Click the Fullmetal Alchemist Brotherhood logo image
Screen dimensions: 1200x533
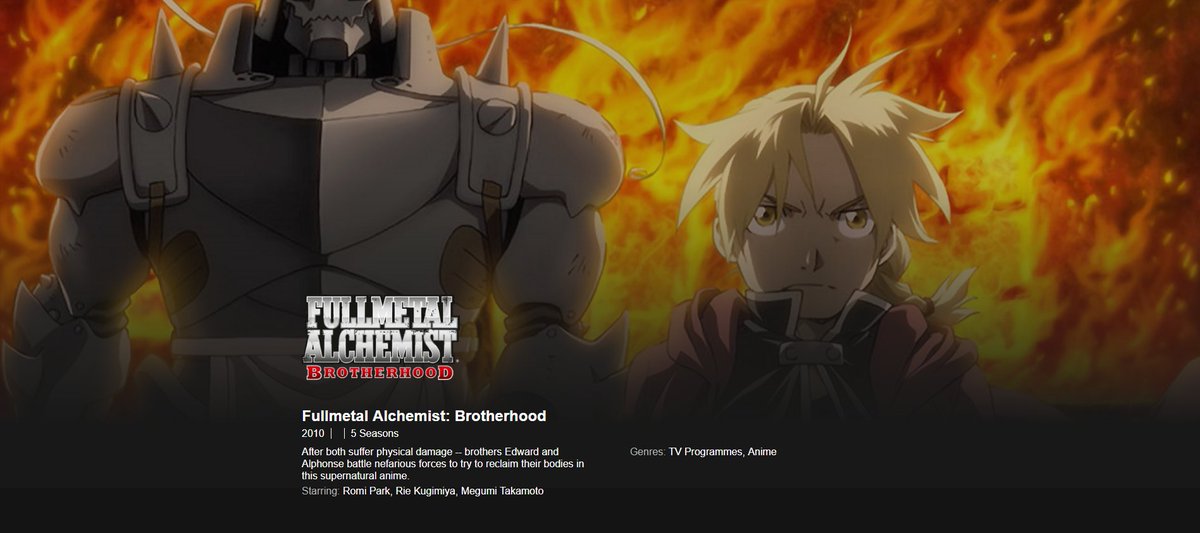pos(381,337)
